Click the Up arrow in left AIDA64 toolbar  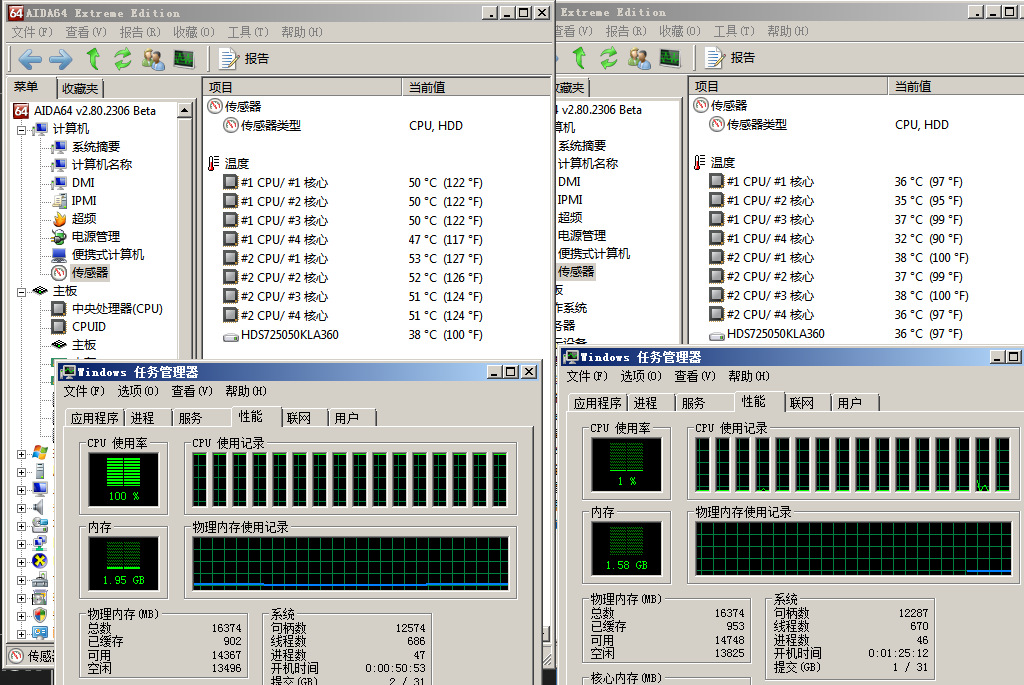click(x=93, y=59)
